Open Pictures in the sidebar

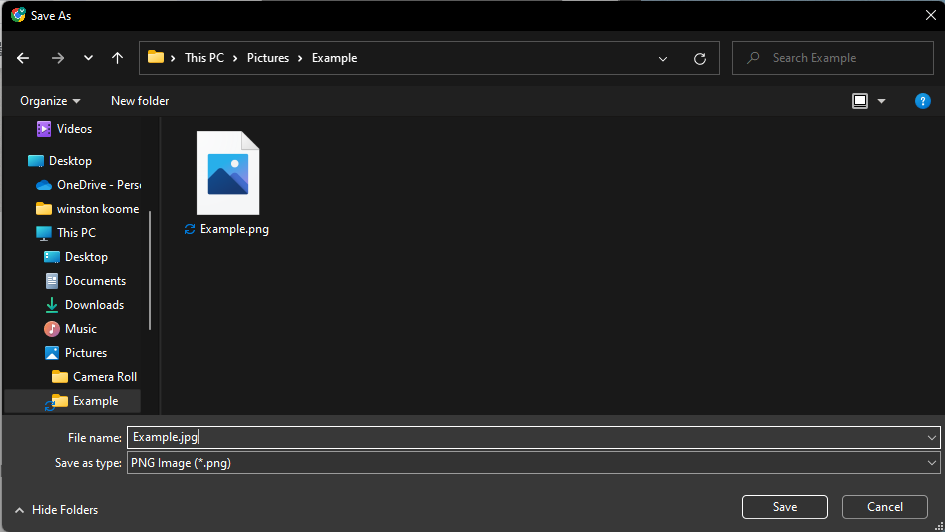tap(86, 353)
